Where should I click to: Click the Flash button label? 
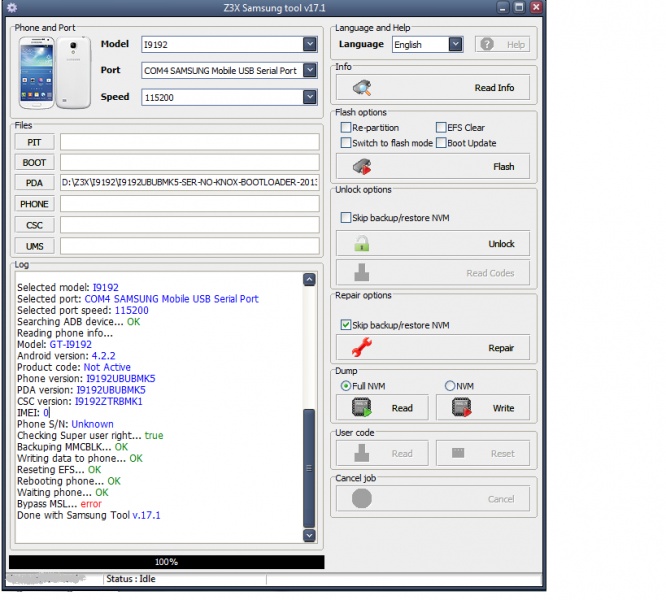click(x=503, y=166)
